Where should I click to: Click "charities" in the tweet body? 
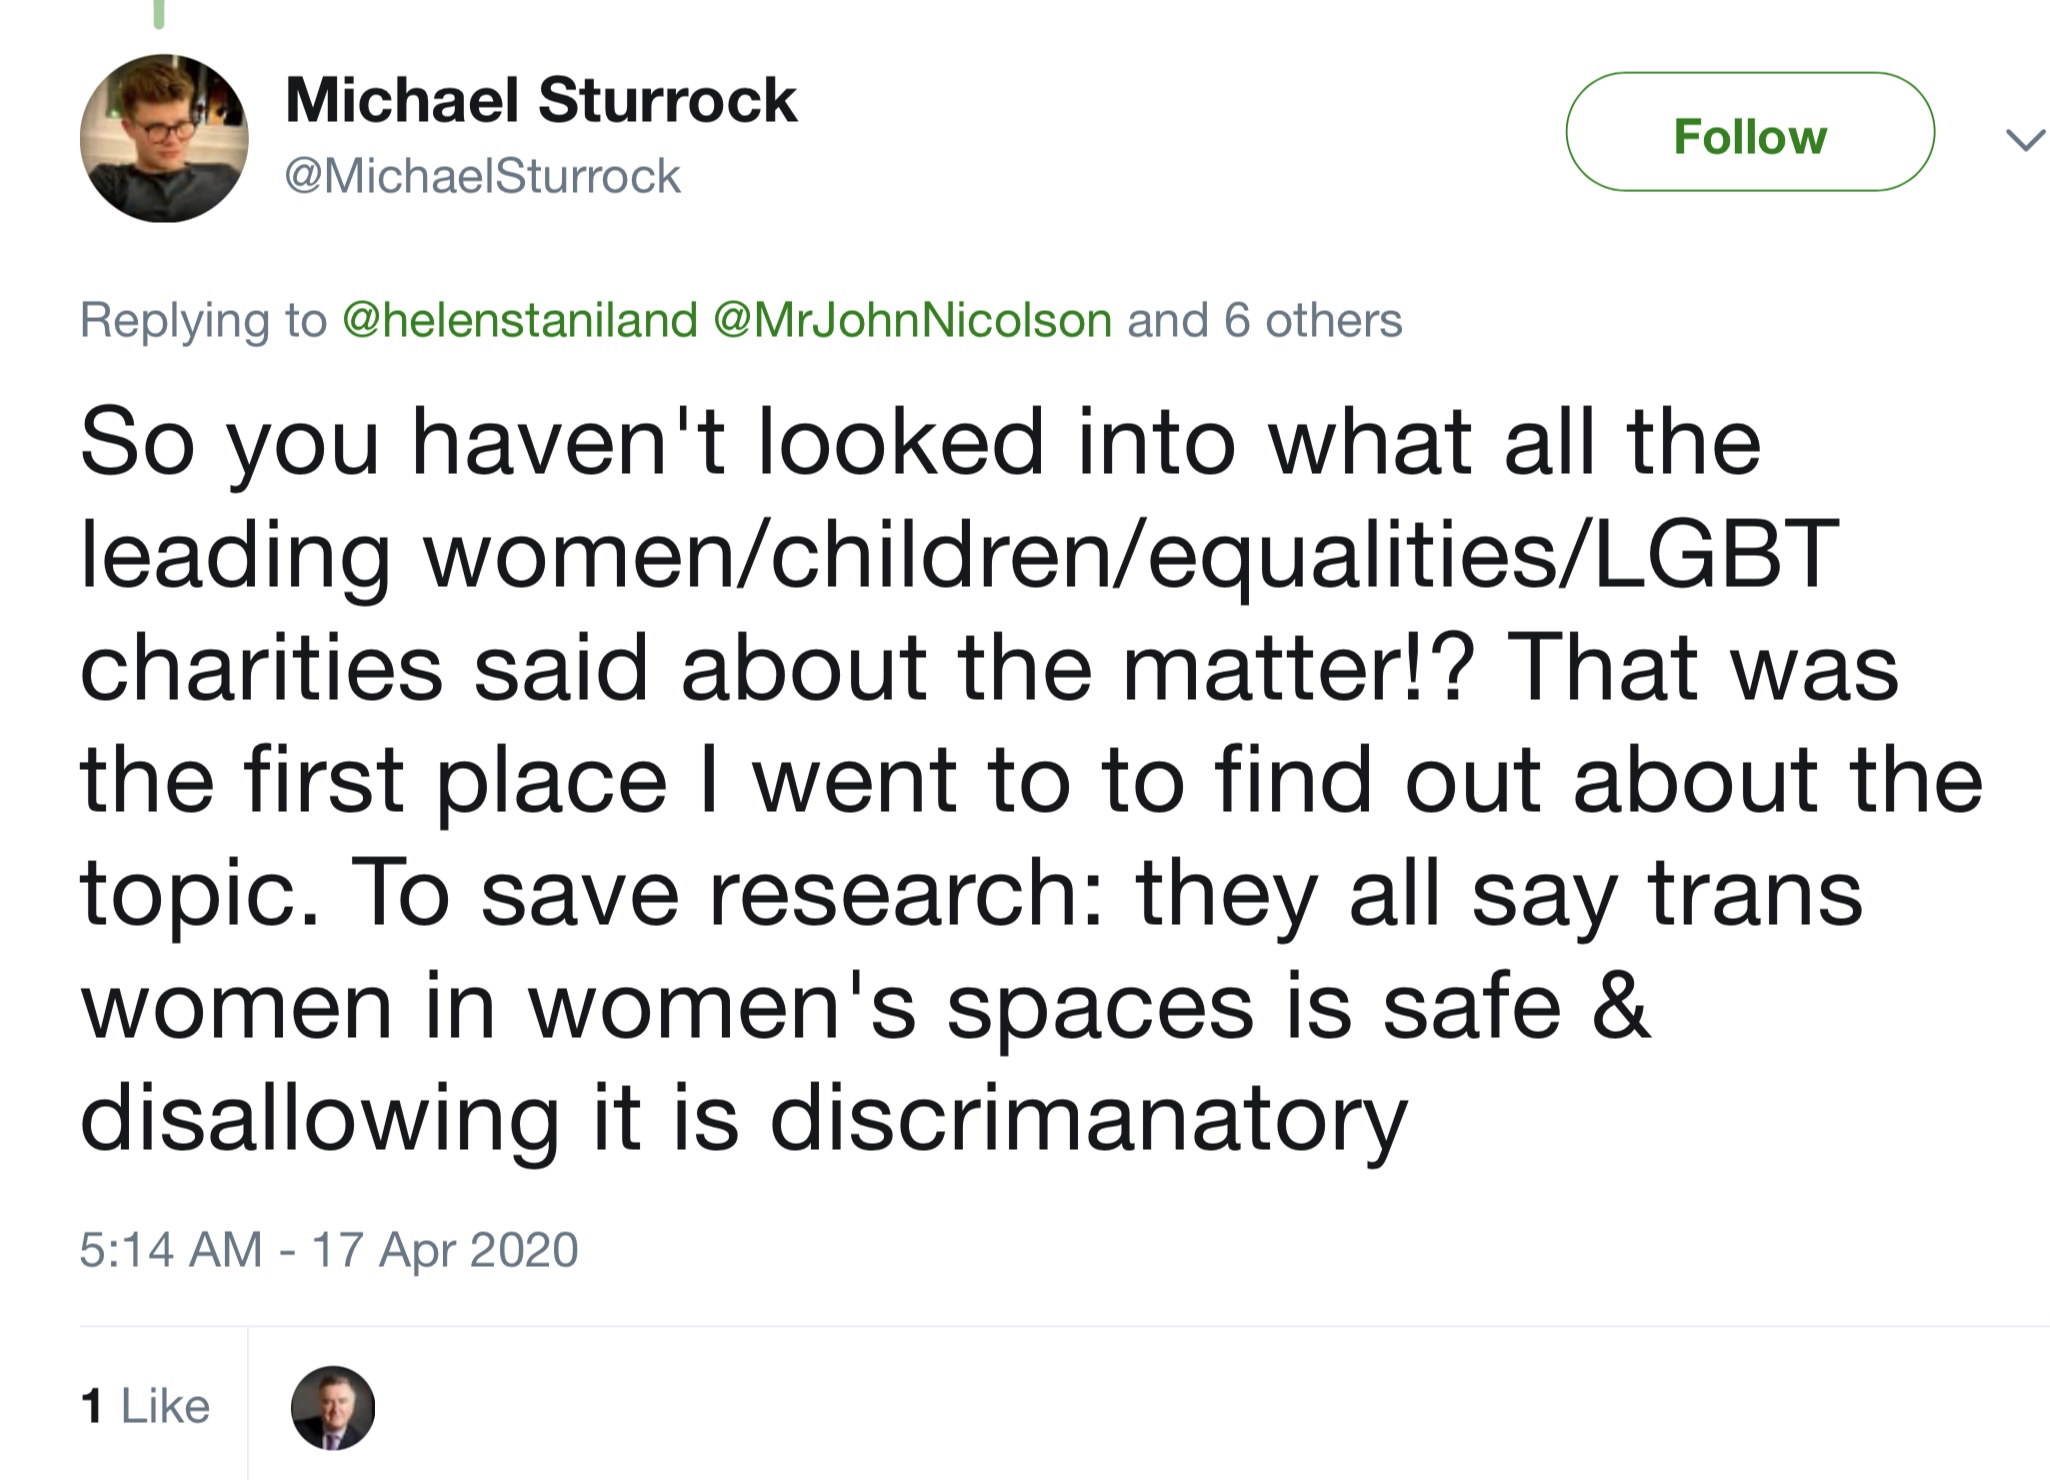point(261,668)
